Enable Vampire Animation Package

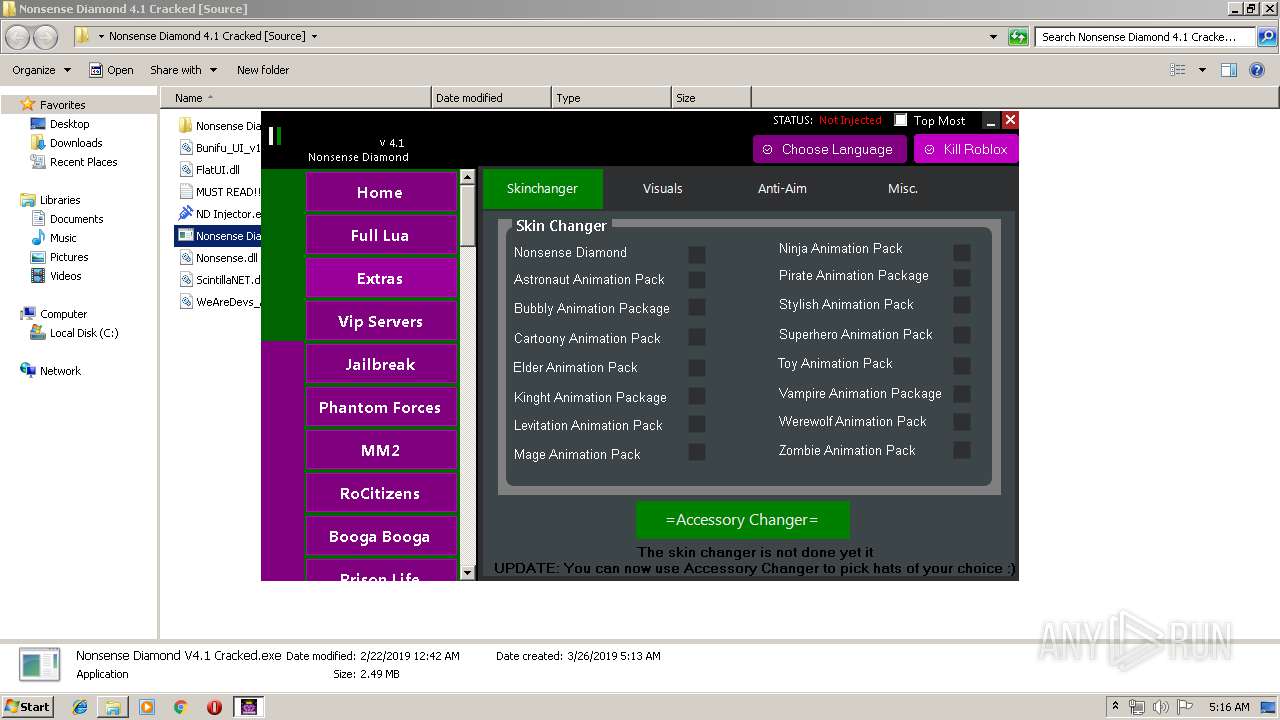coord(962,394)
